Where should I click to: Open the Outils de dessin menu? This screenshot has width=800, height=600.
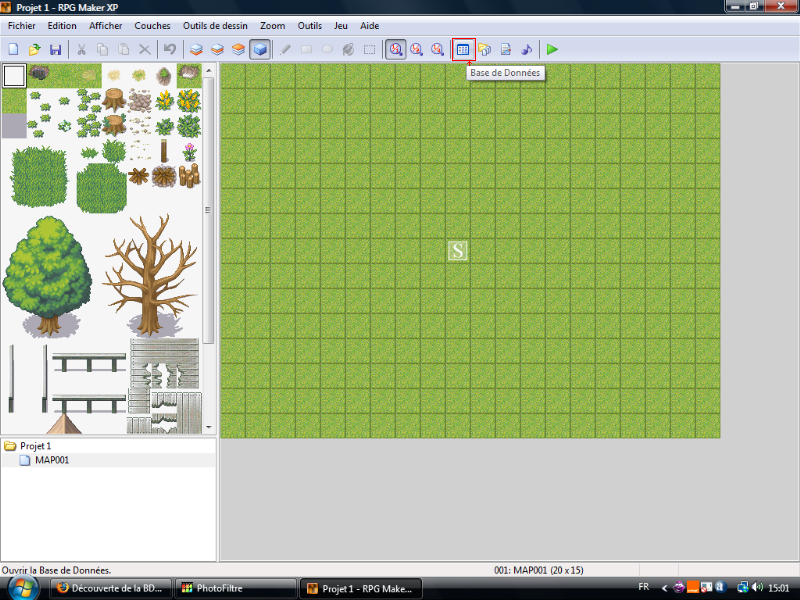click(215, 25)
